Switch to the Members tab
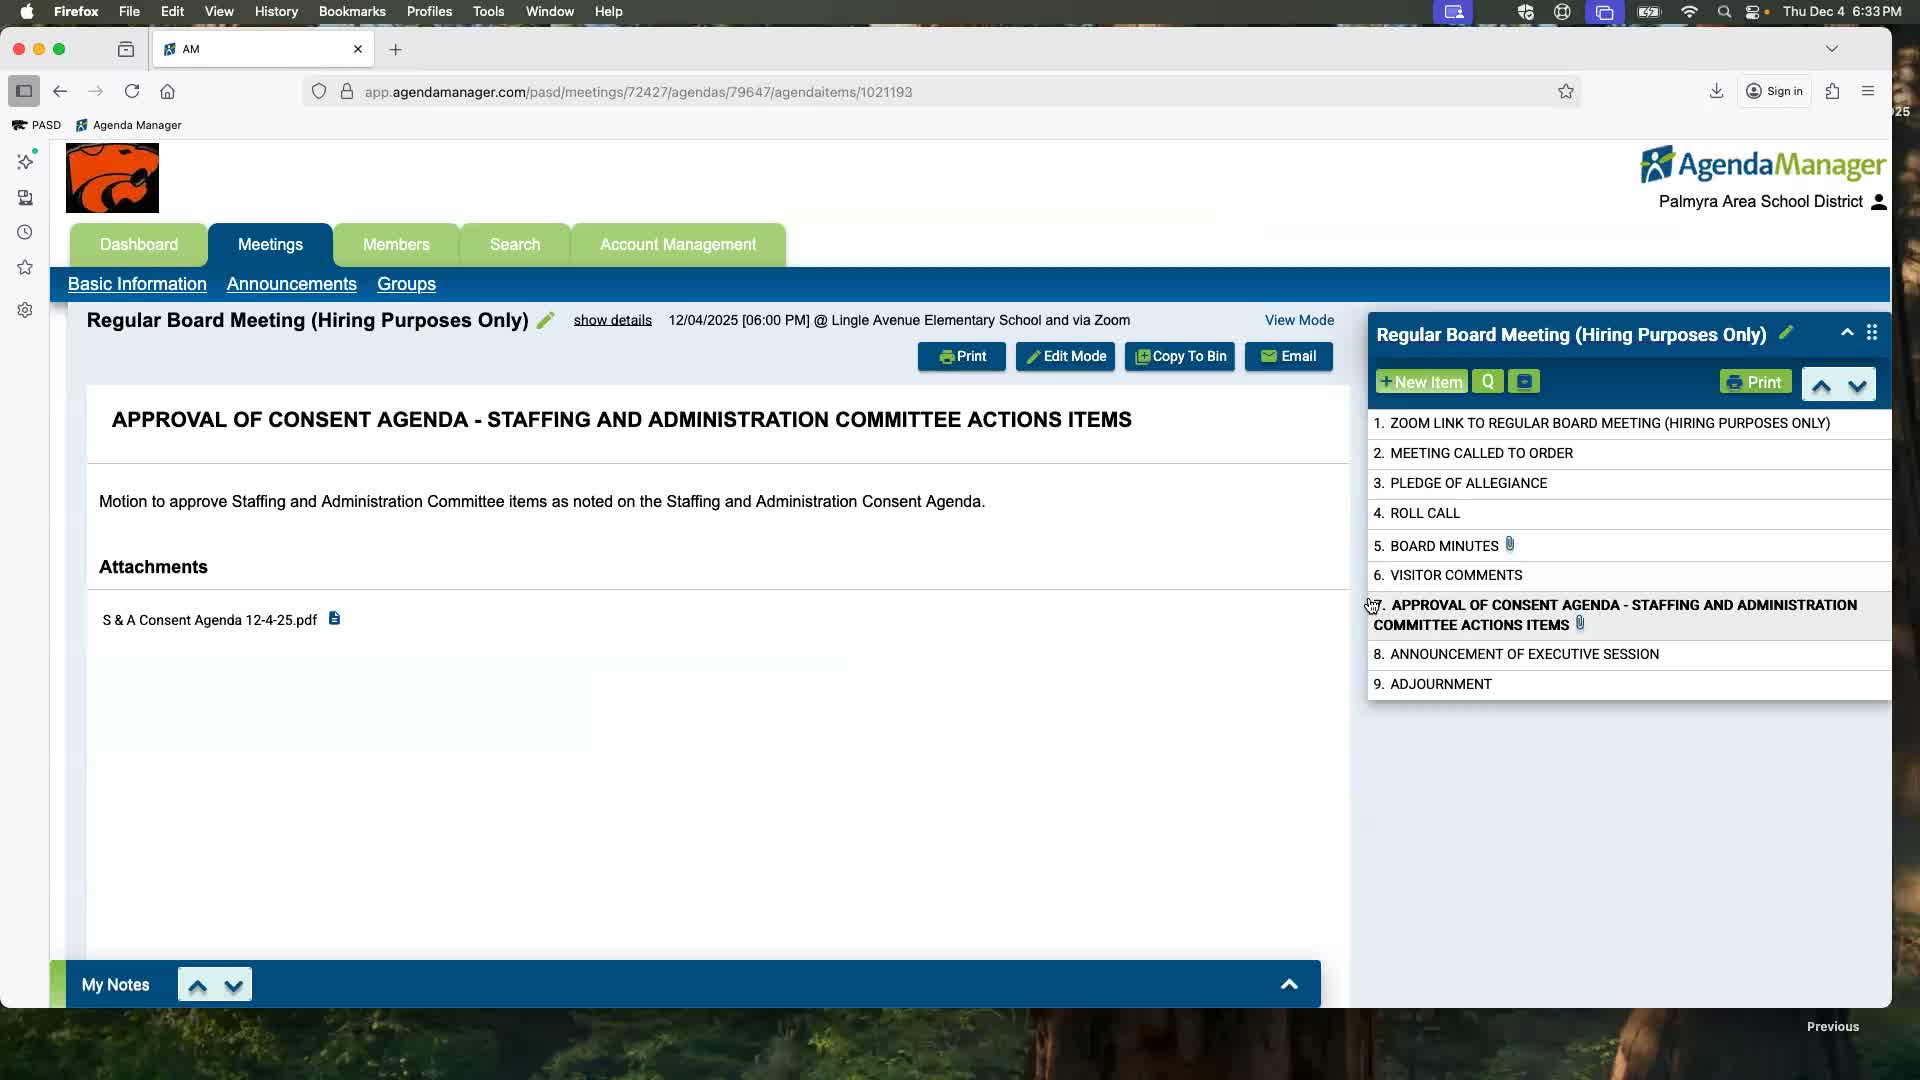Screen dimensions: 1920x1080 click(x=396, y=245)
